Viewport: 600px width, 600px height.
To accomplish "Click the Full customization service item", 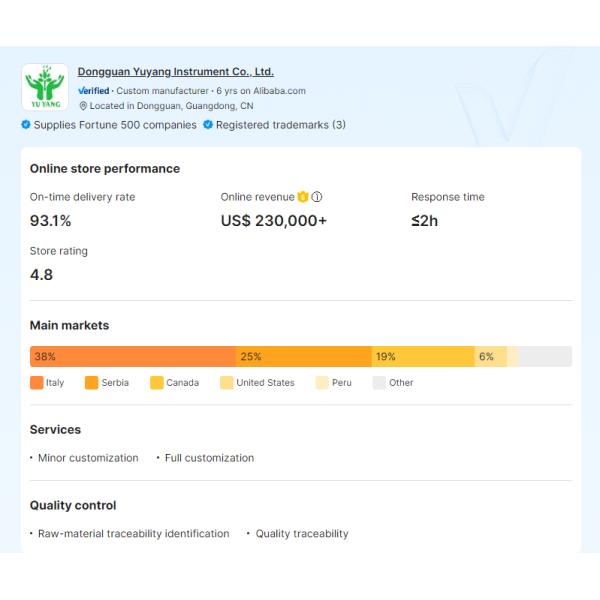I will 209,458.
